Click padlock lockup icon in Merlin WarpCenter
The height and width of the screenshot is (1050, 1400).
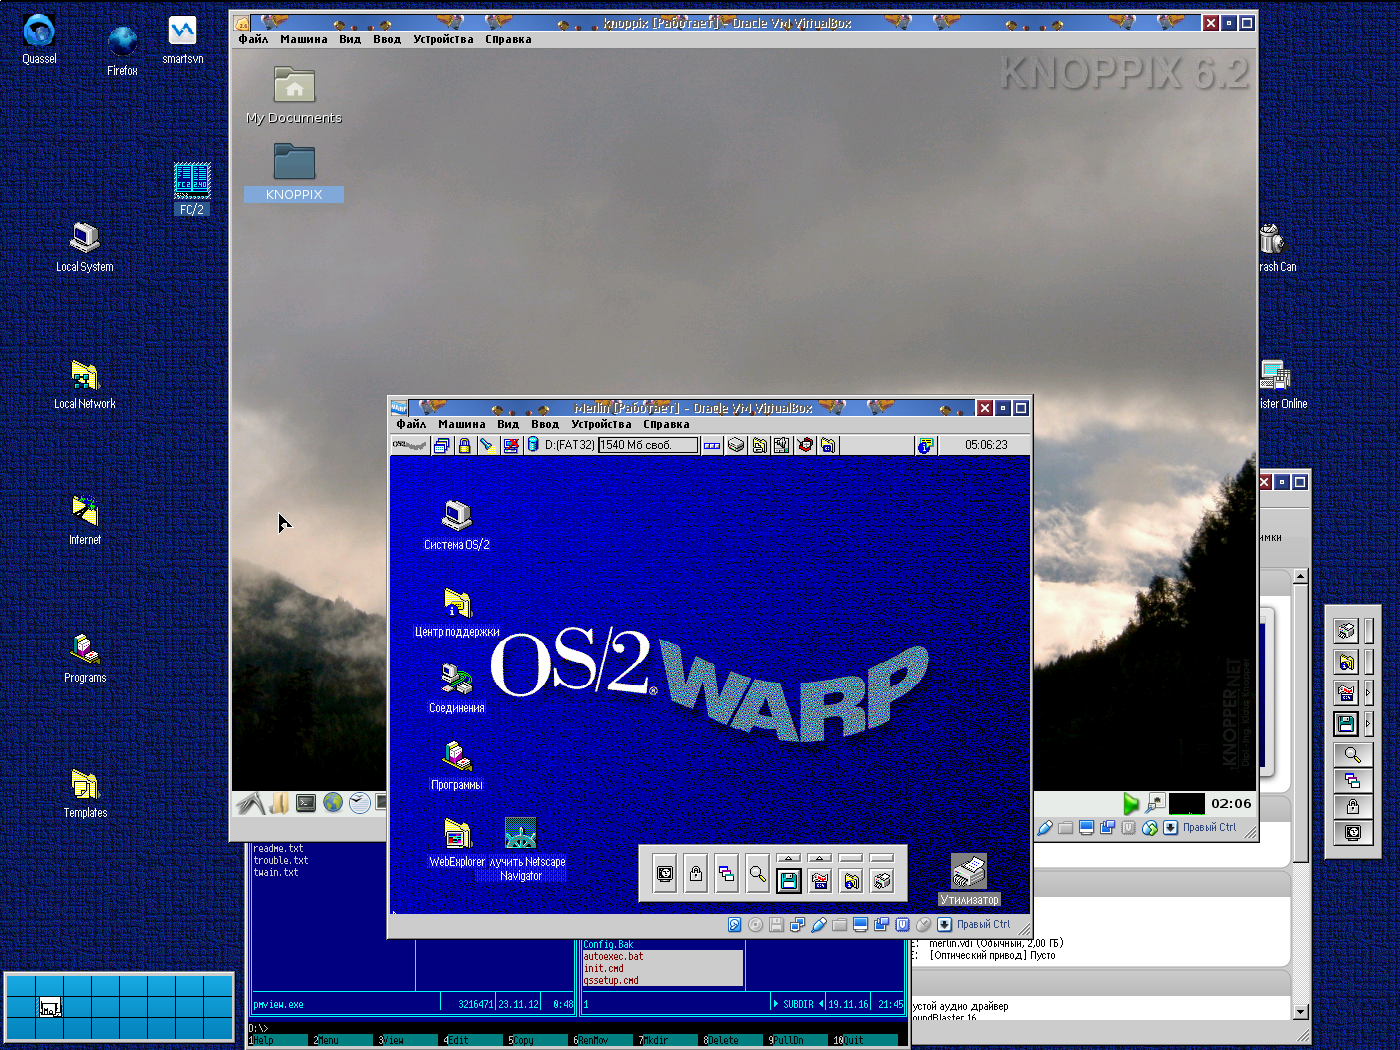pyautogui.click(x=464, y=445)
